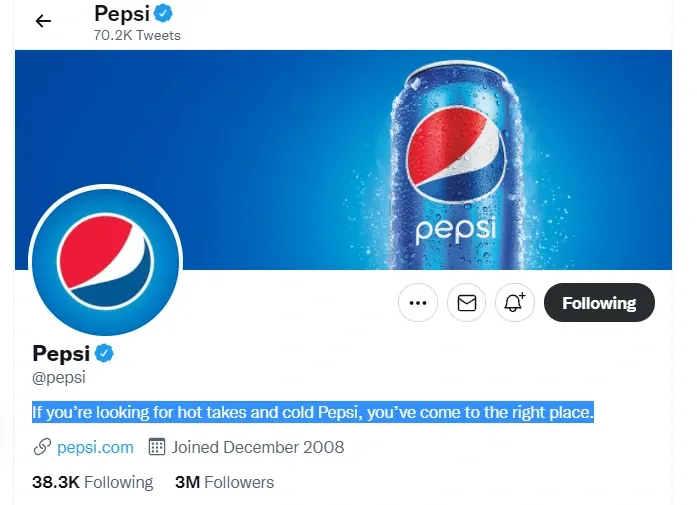View the 38.3K Following list
Screen dimensions: 697x505
tap(92, 482)
